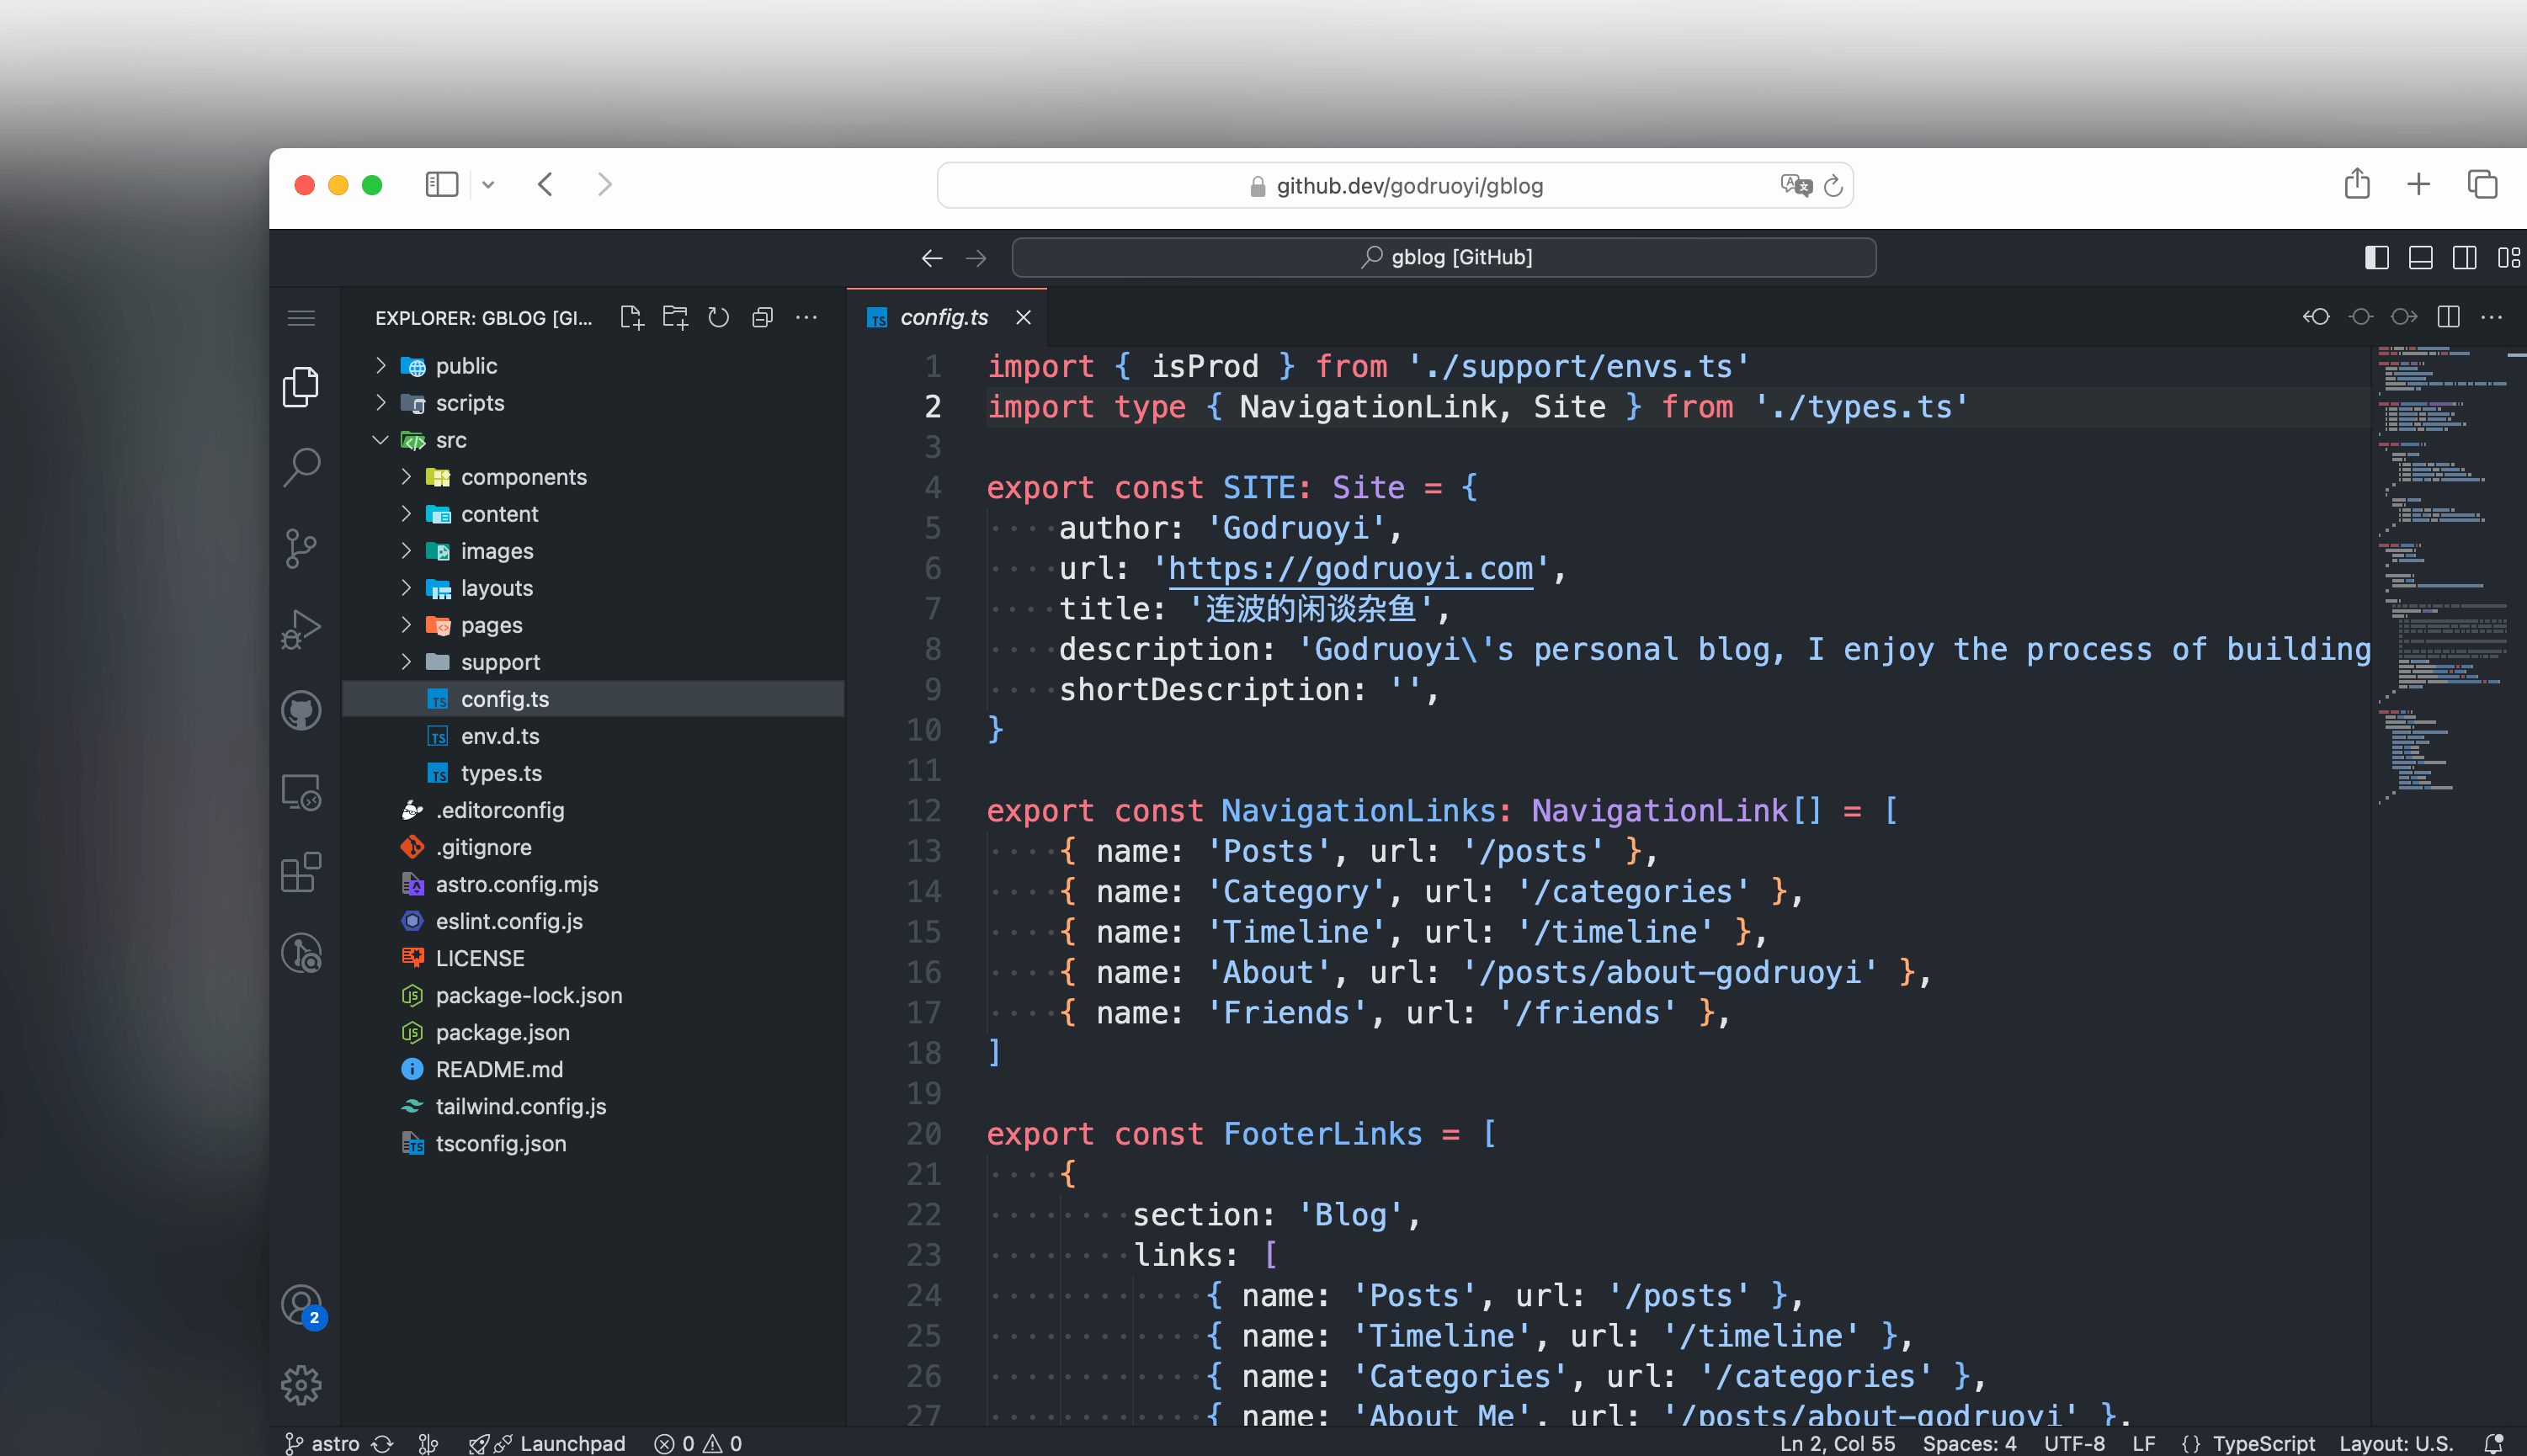Open Safari Share menu

point(2357,184)
